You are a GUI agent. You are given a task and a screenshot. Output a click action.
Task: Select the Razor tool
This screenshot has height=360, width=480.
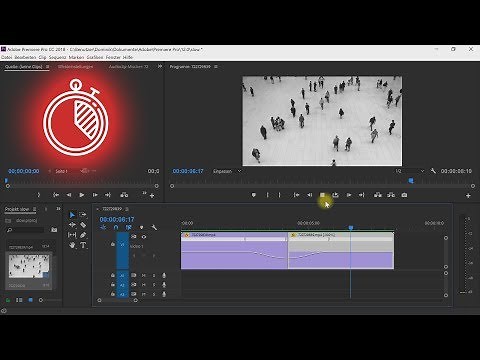(x=83, y=225)
